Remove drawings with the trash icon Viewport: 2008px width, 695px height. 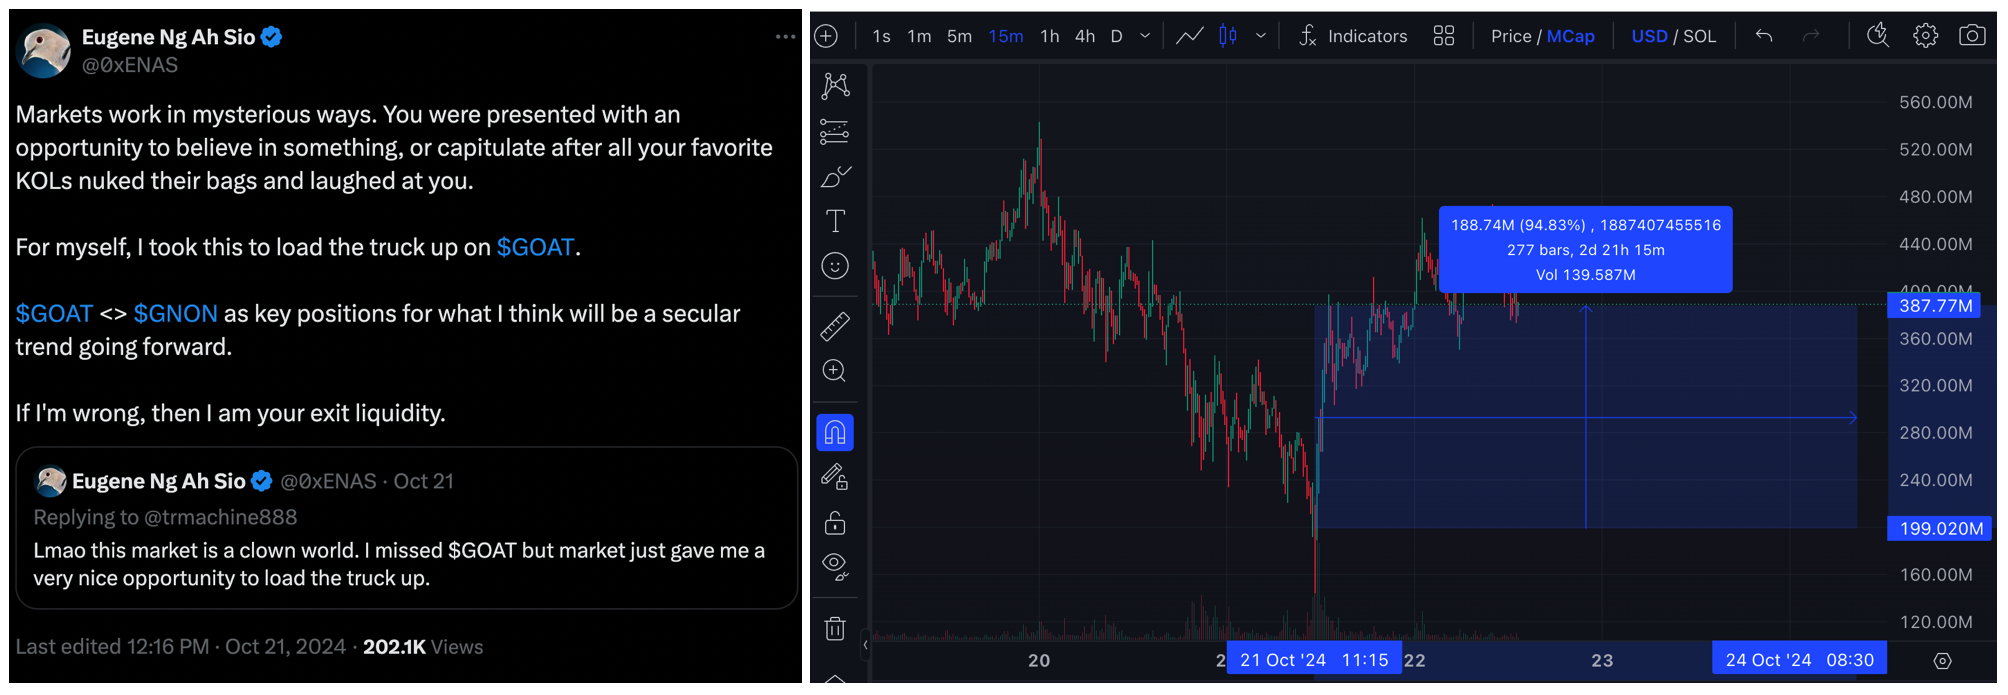pyautogui.click(x=835, y=629)
